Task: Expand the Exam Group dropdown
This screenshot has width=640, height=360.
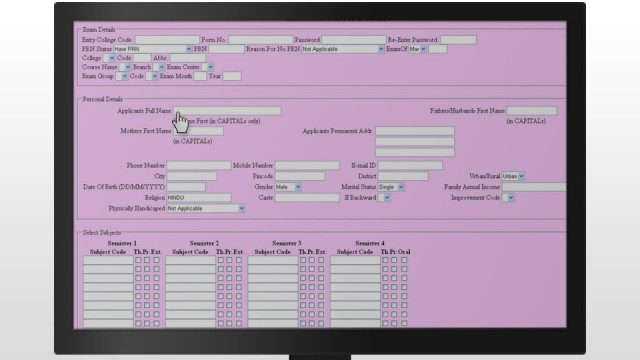Action: tap(122, 76)
